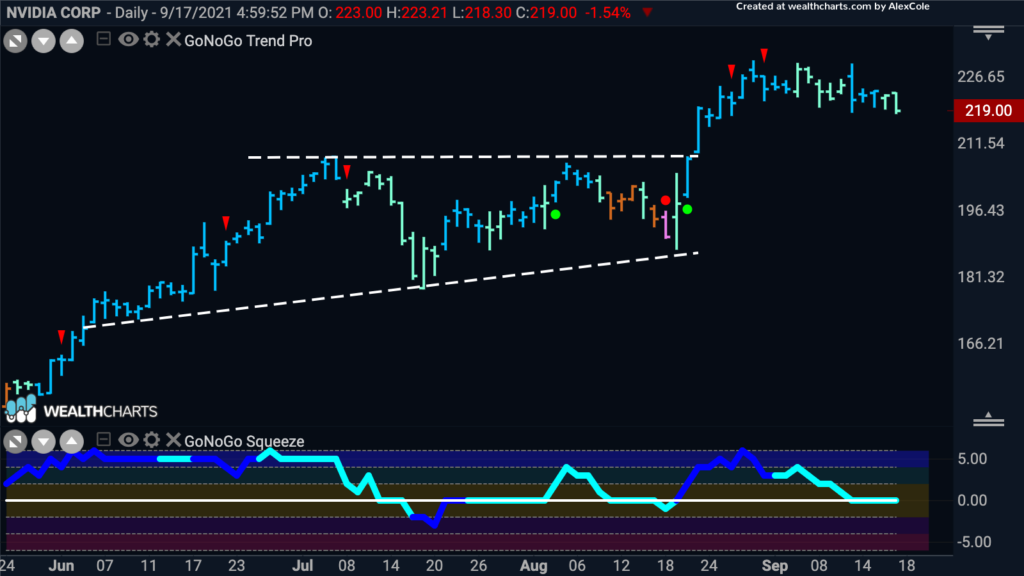Click the 211.54 price axis label
The width and height of the screenshot is (1024, 576).
coord(981,144)
